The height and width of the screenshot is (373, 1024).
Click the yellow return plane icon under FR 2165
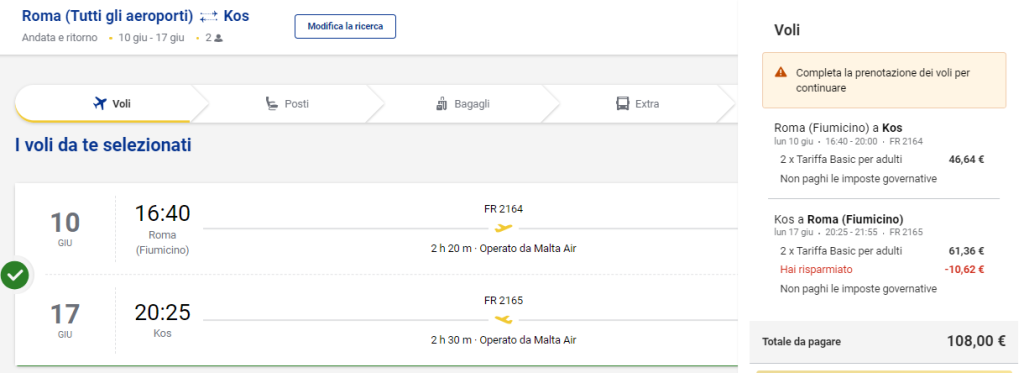pyautogui.click(x=504, y=319)
